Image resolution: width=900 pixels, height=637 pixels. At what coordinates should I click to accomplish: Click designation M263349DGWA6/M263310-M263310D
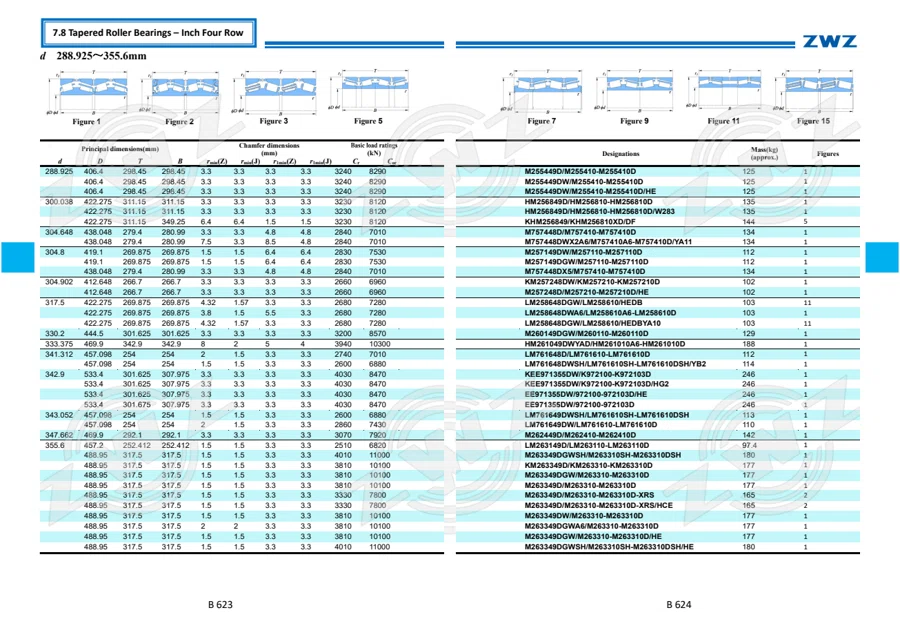[x=592, y=526]
